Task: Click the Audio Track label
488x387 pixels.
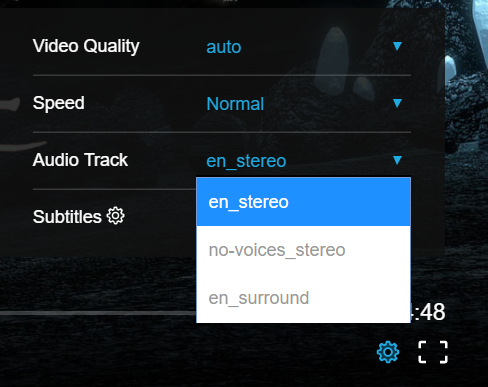Action: pos(80,160)
